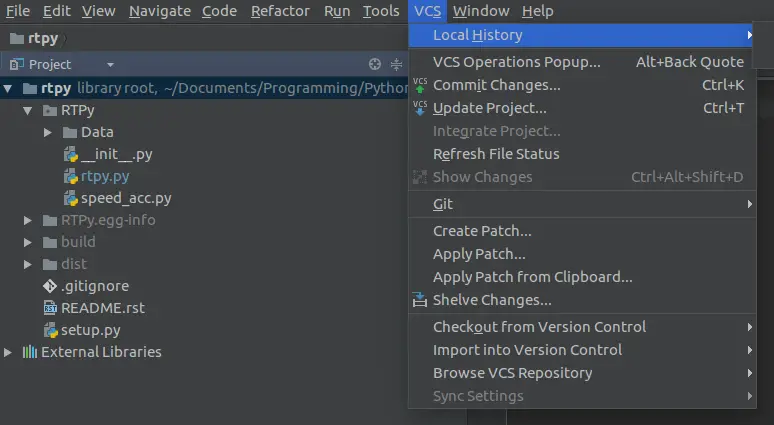Screen dimensions: 774x425
Task: Open the View menu
Action: coord(98,11)
